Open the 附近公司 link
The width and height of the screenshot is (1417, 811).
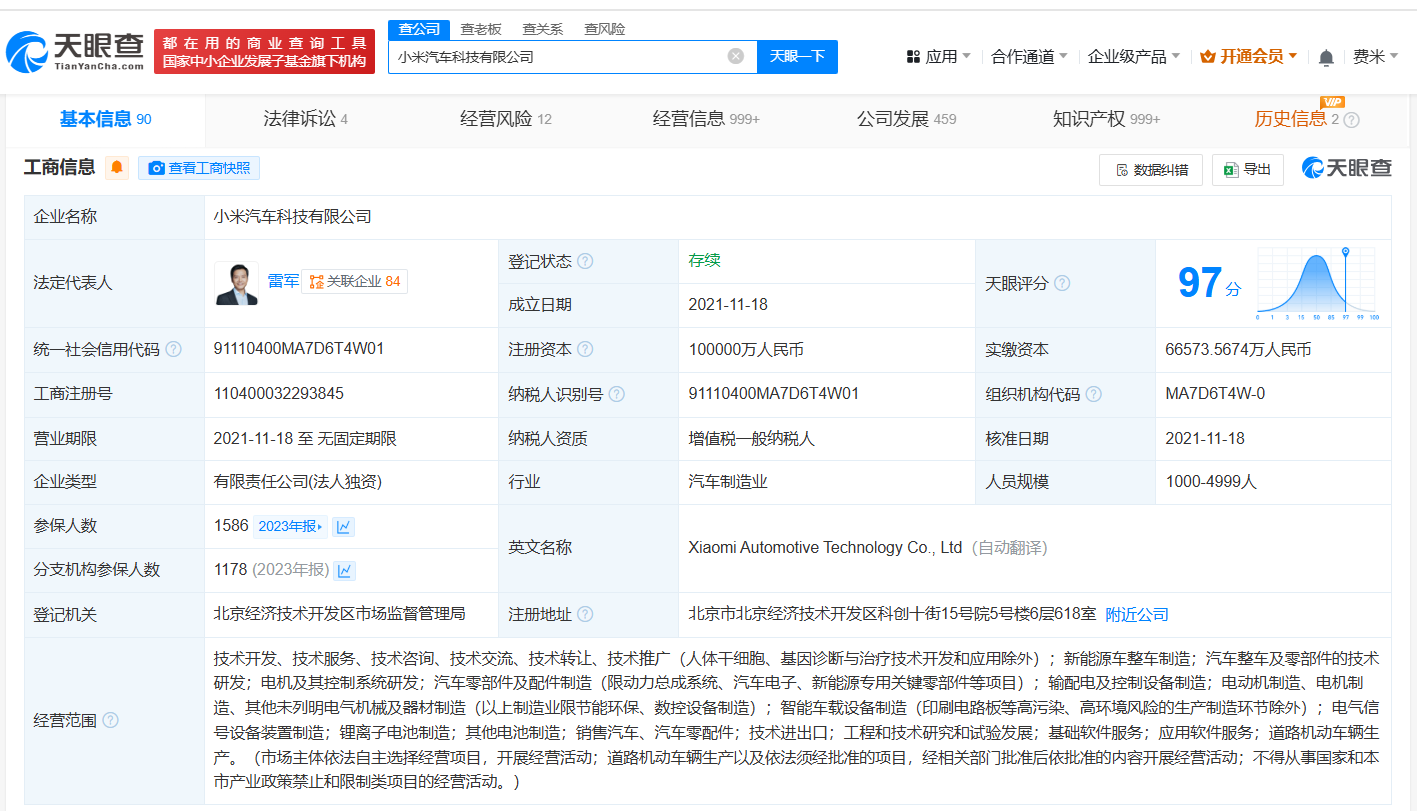pos(1136,614)
